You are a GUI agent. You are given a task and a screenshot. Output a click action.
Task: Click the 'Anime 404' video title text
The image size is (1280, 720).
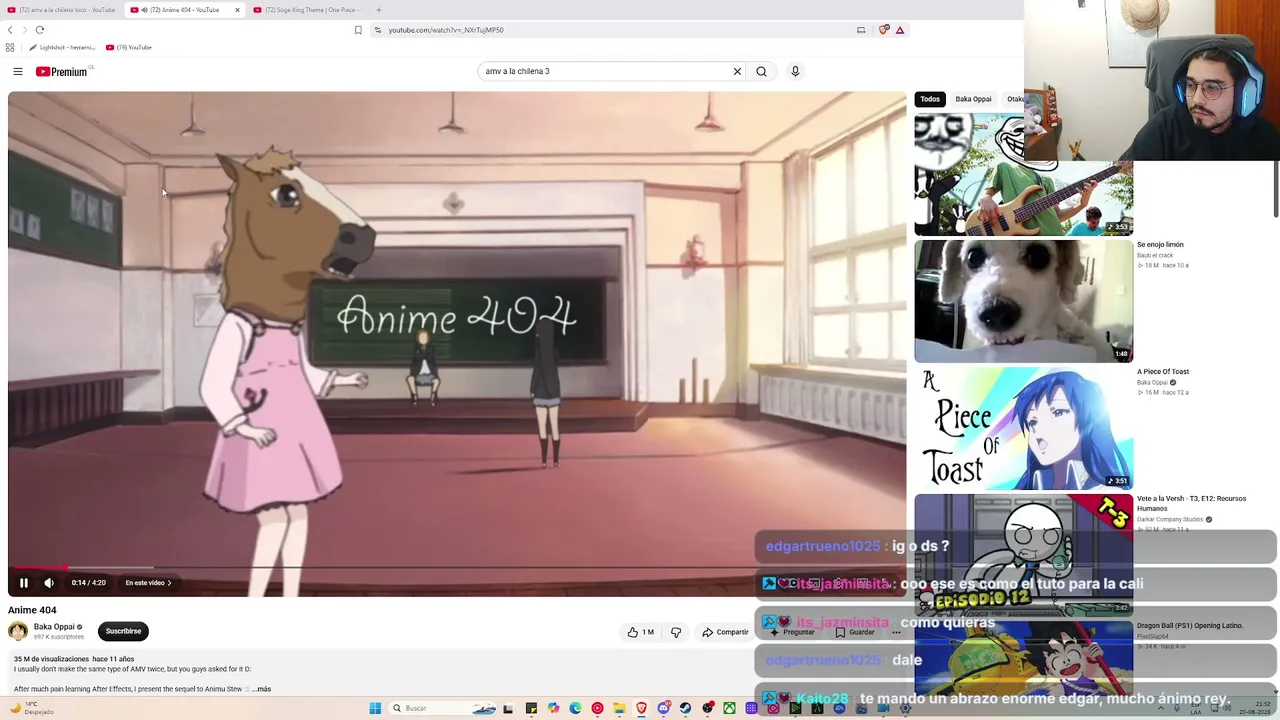(32, 610)
